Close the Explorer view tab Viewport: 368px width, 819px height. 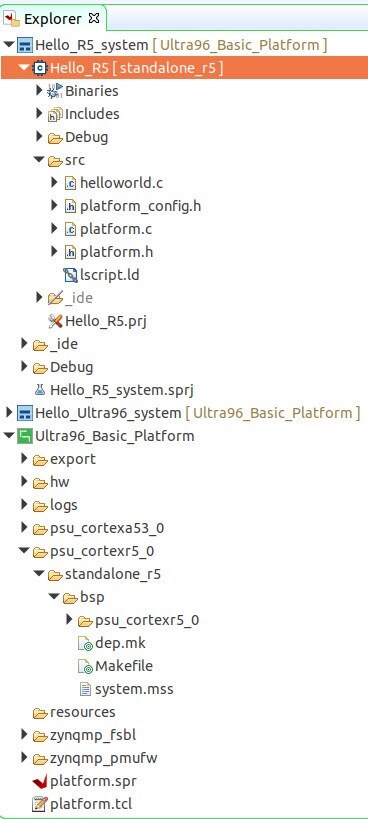coord(94,18)
